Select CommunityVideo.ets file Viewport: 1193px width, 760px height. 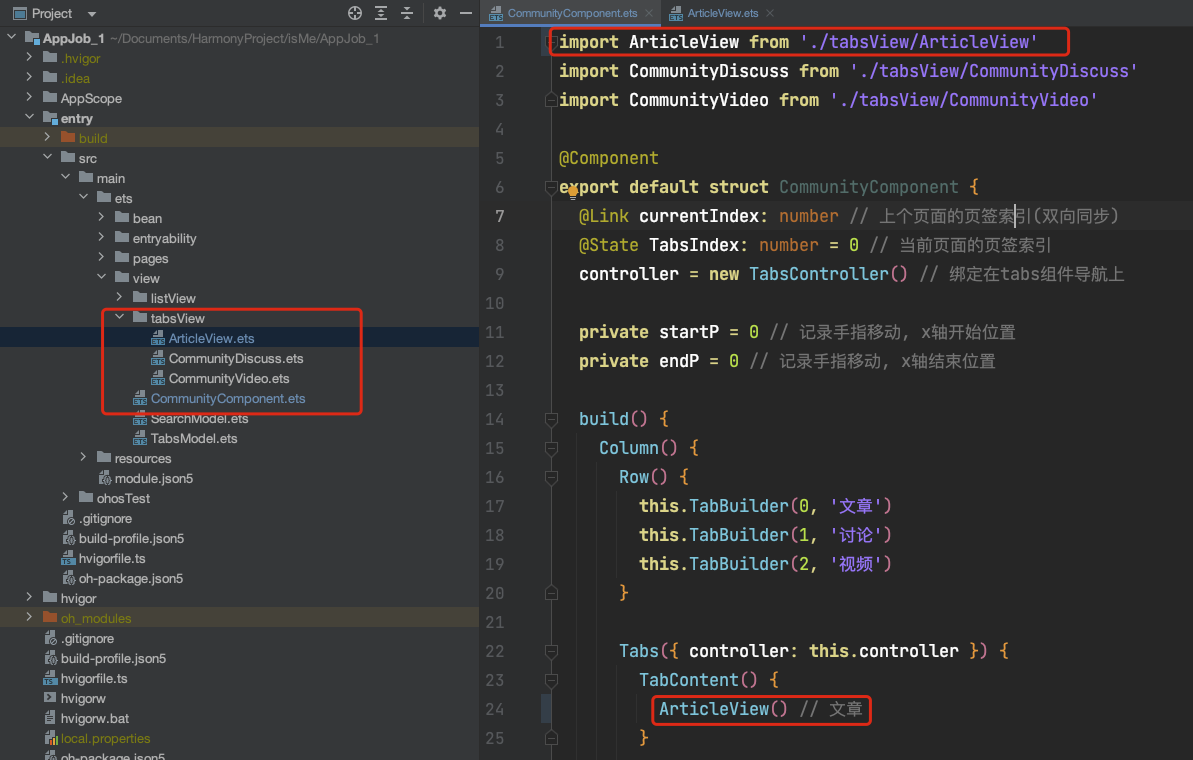pos(229,378)
